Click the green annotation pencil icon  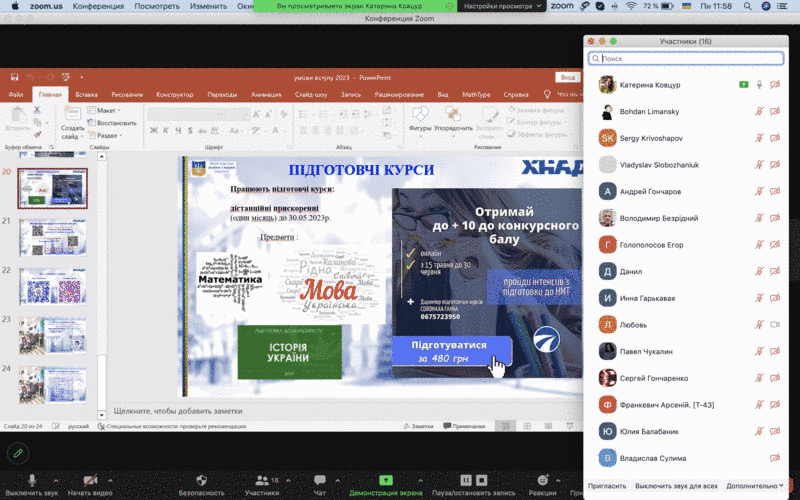[18, 453]
